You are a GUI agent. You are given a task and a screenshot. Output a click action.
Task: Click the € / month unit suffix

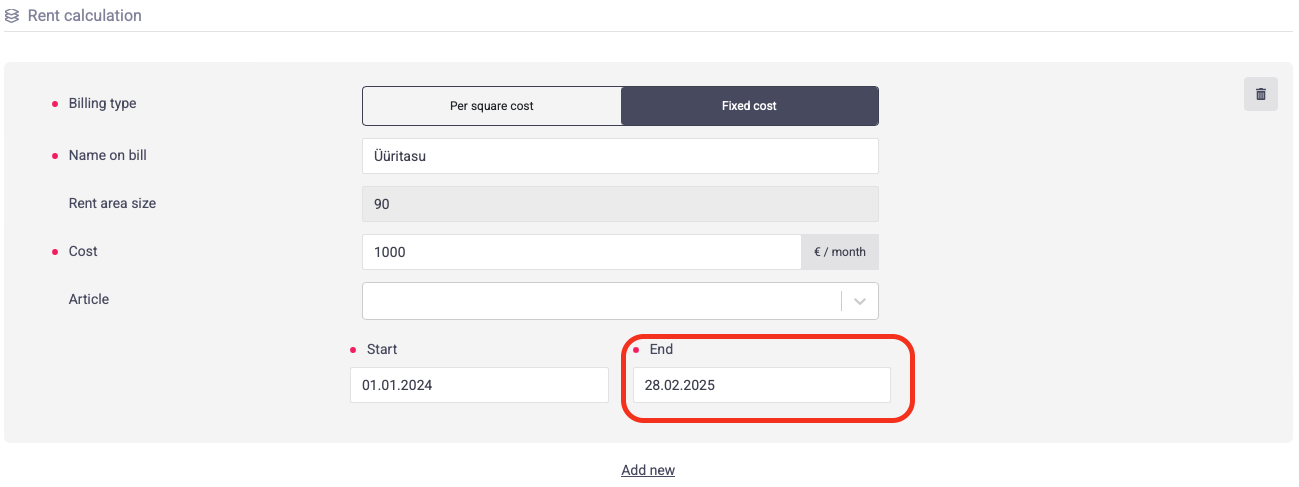[x=839, y=252]
